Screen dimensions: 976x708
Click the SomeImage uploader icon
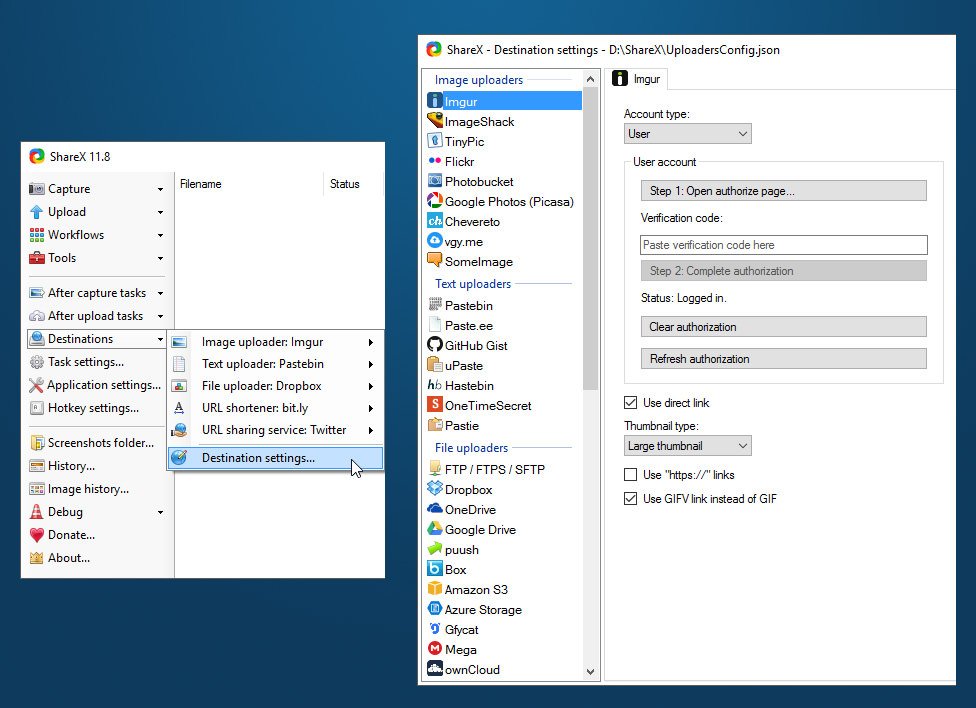pos(435,260)
